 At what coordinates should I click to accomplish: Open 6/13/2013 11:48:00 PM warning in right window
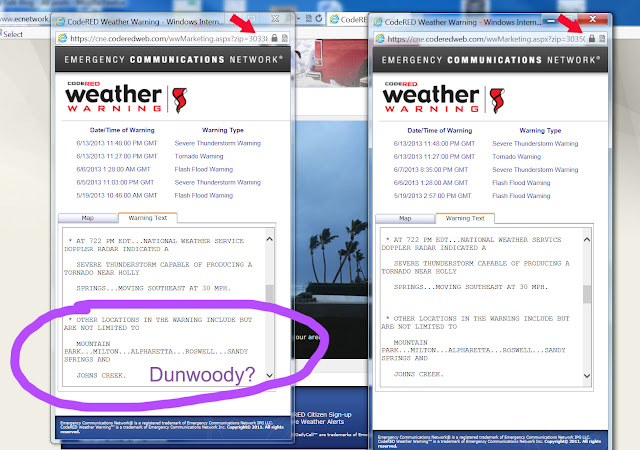pos(434,143)
